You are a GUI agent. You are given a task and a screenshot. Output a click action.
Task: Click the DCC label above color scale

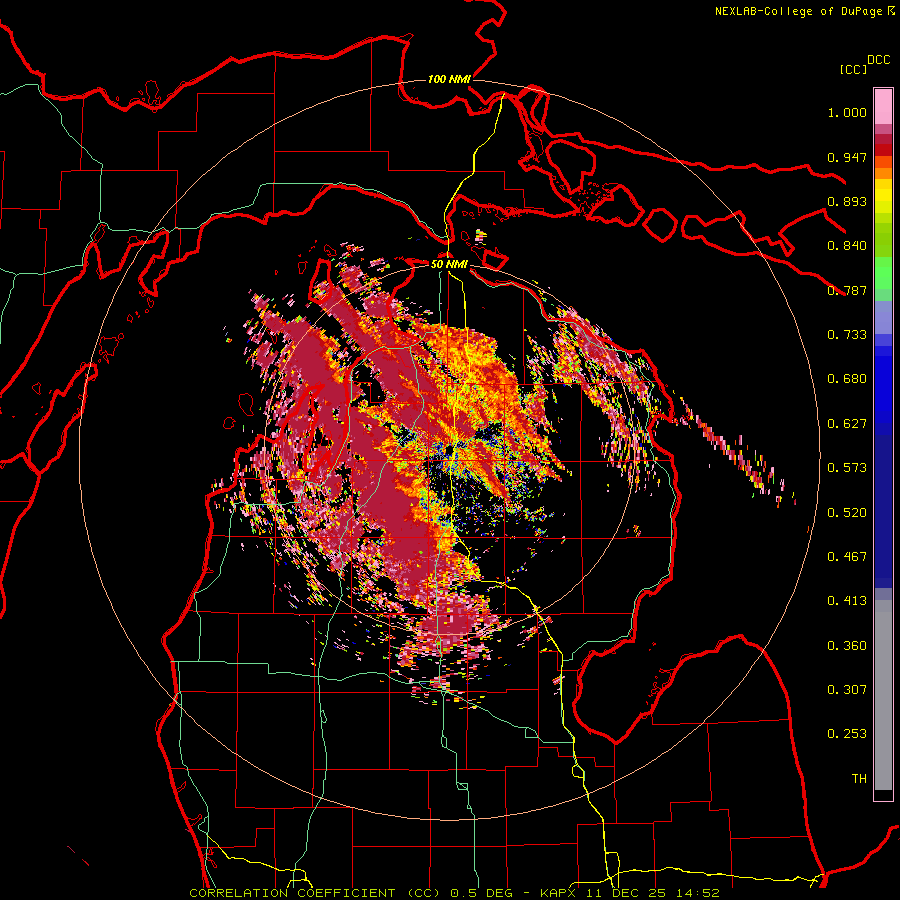[879, 60]
